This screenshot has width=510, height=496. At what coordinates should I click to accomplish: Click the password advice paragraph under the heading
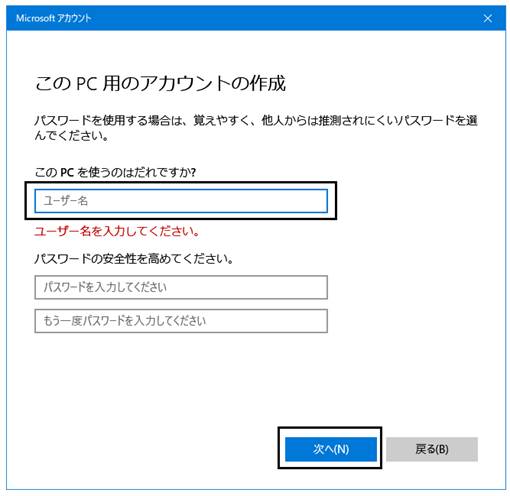pyautogui.click(x=256, y=128)
